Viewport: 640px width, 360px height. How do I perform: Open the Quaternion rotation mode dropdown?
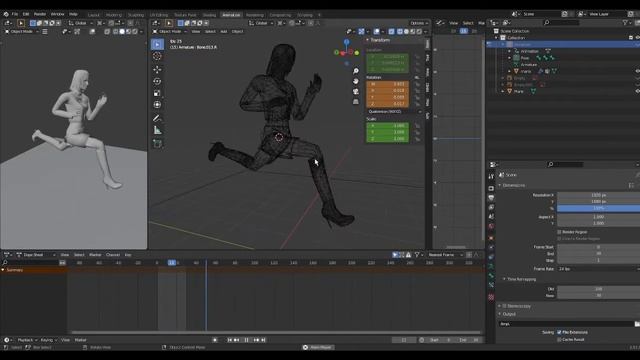[x=395, y=111]
